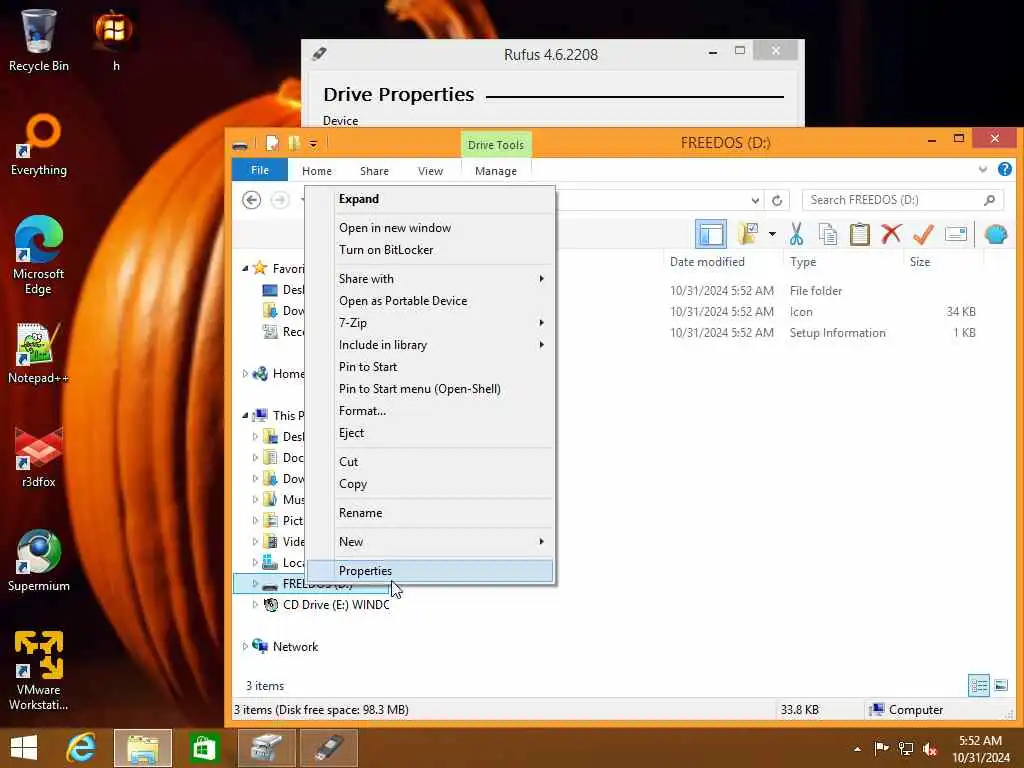Toggle the preview pane toolbar icon
The height and width of the screenshot is (768, 1024).
pos(711,234)
